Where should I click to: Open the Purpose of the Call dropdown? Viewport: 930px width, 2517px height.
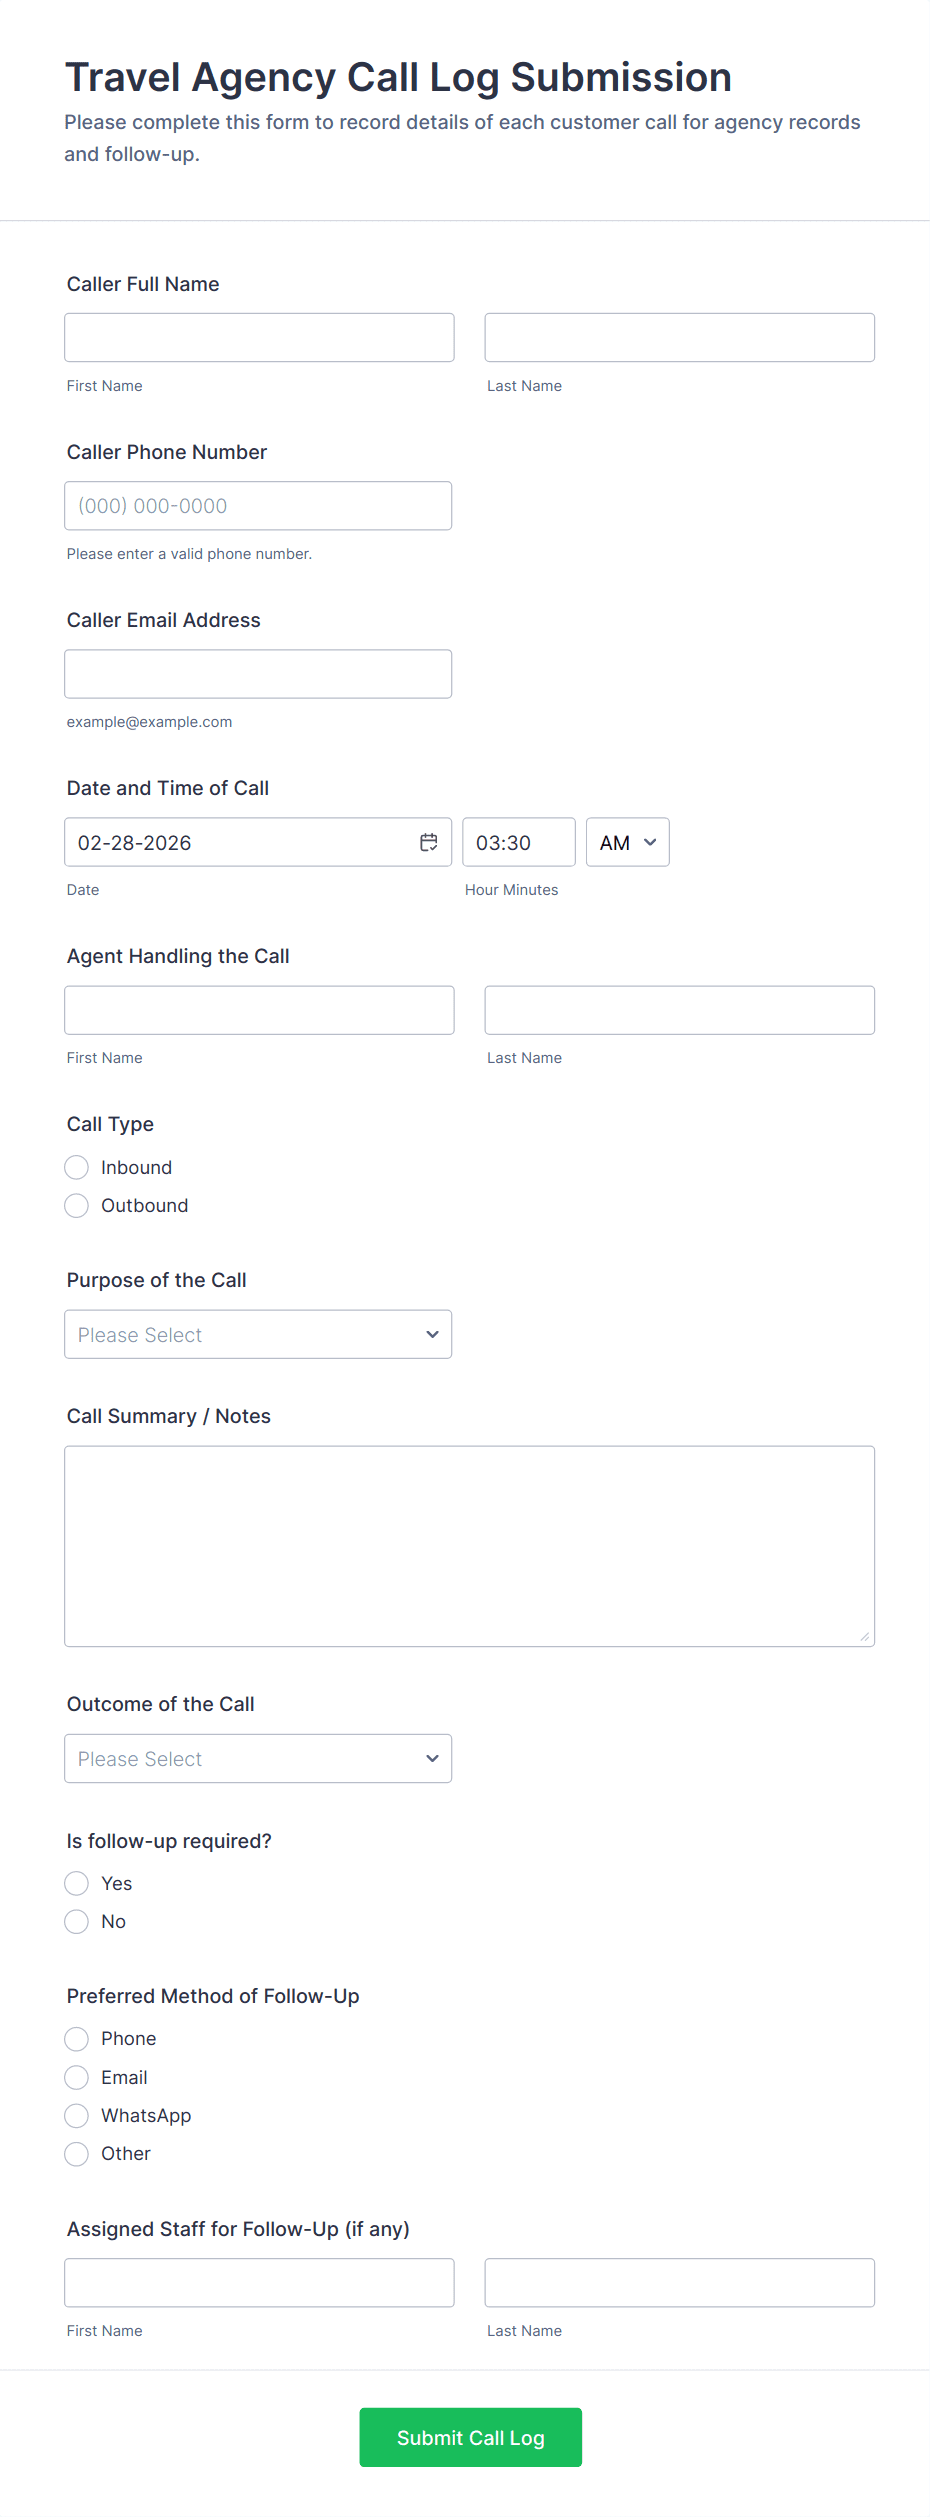coord(258,1334)
